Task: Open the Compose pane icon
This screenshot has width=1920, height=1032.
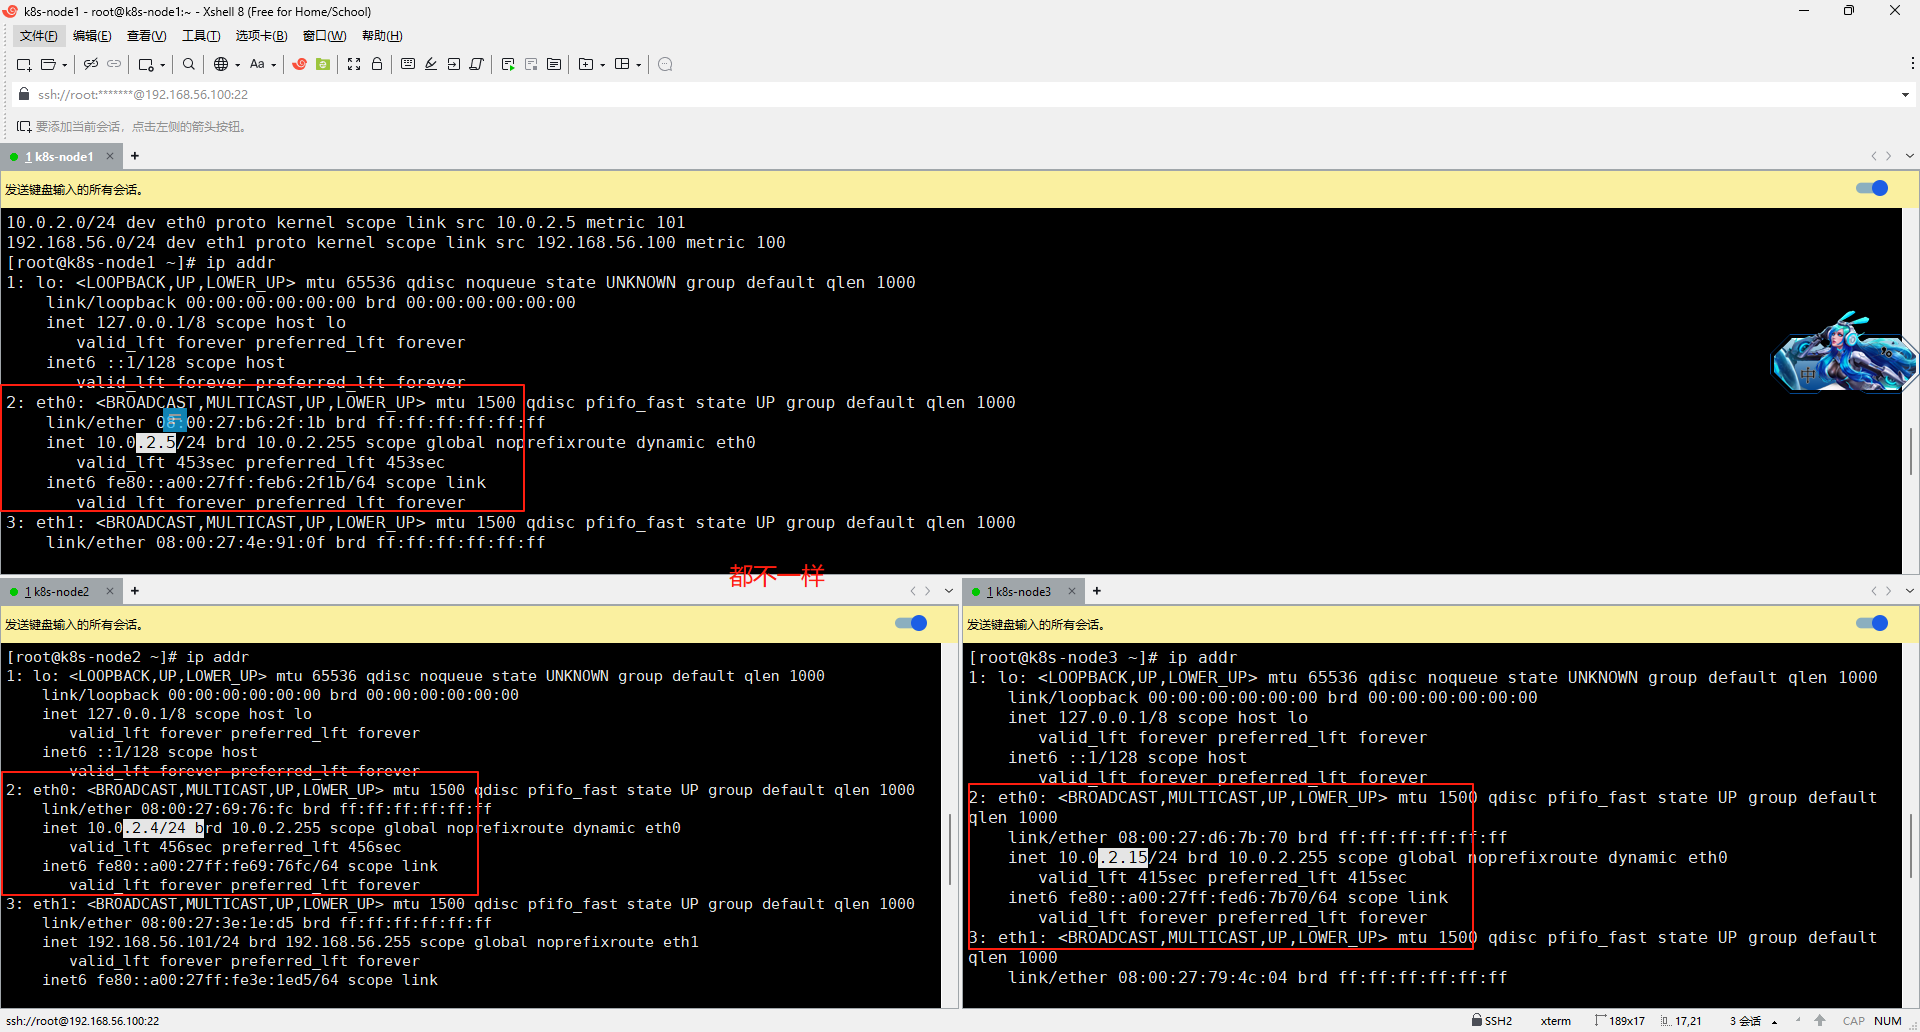Action: [554, 64]
